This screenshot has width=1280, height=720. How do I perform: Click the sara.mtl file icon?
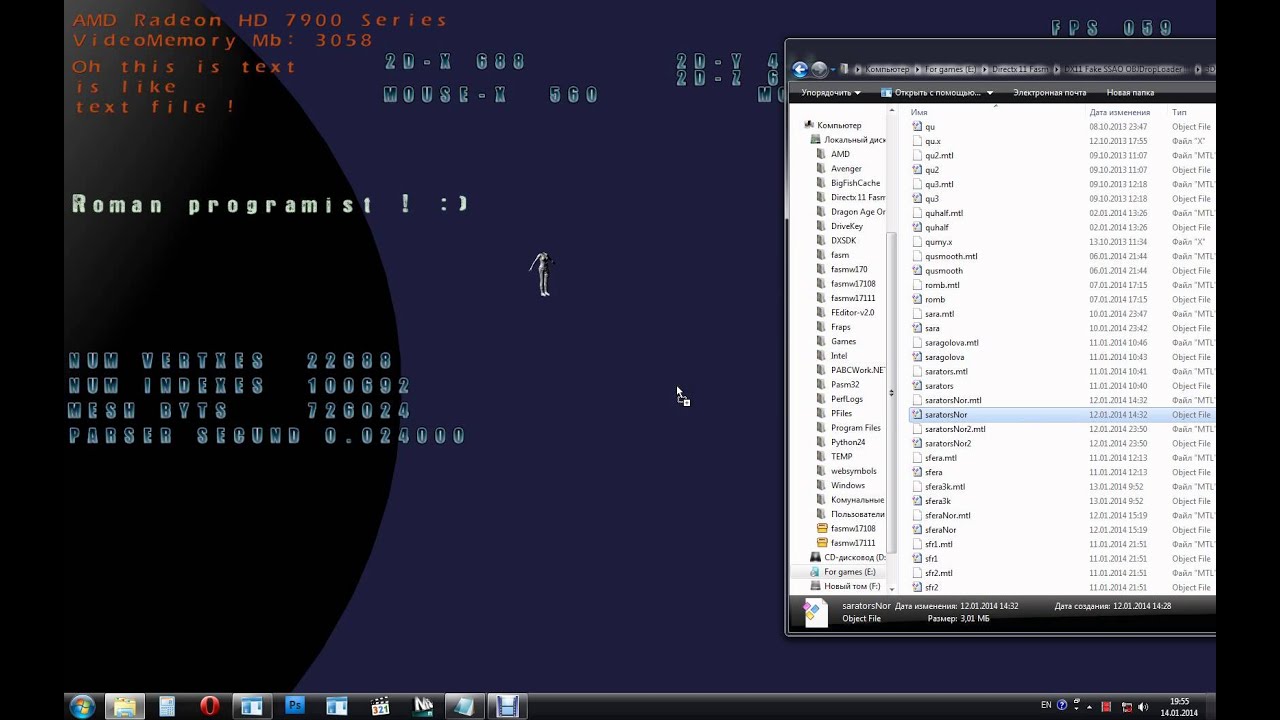pyautogui.click(x=917, y=314)
